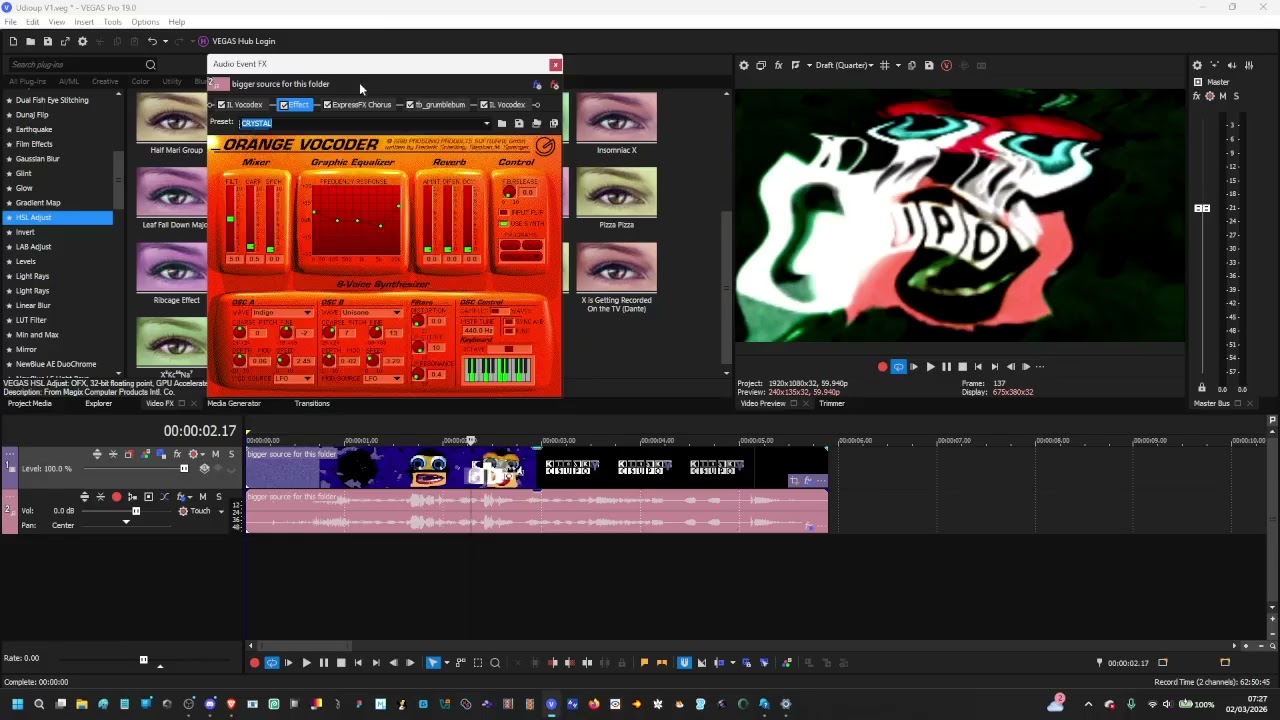Select Levels in the plug-in list
This screenshot has width=1280, height=720.
(x=26, y=261)
